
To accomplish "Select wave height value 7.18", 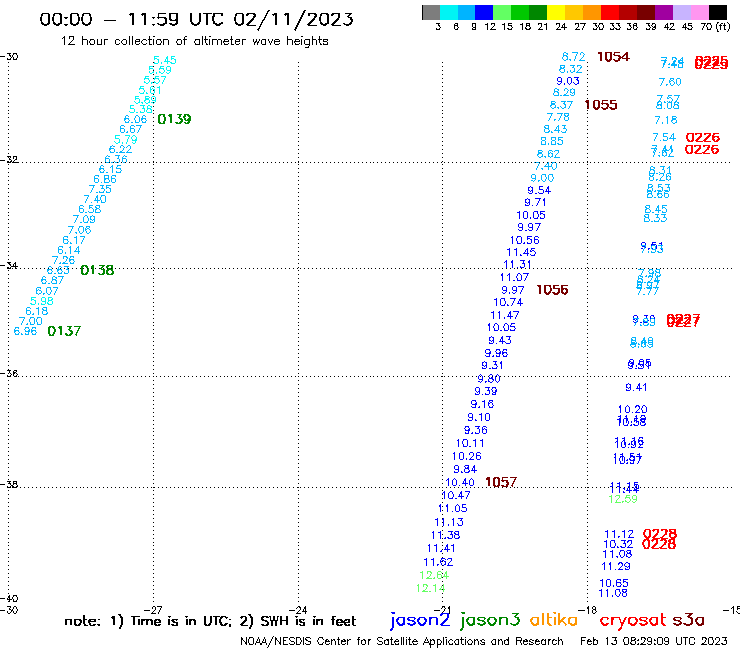I will (666, 120).
